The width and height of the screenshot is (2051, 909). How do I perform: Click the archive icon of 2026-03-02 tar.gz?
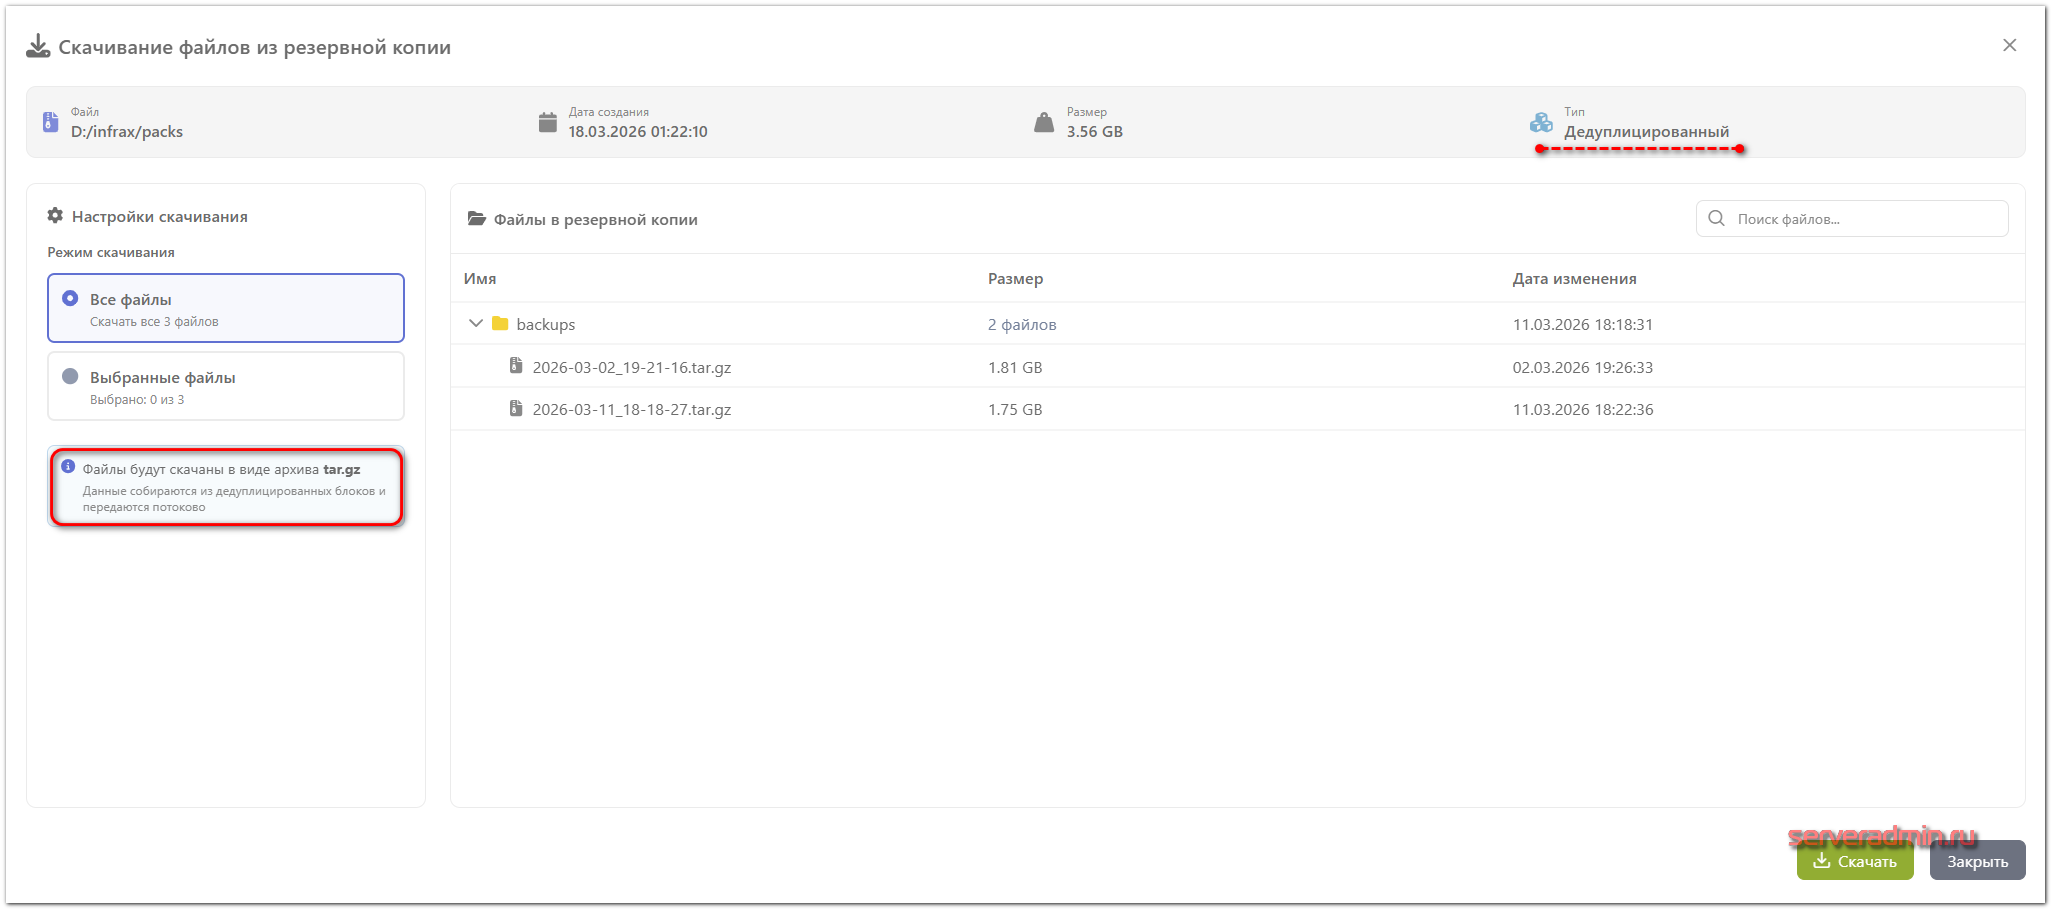point(516,366)
